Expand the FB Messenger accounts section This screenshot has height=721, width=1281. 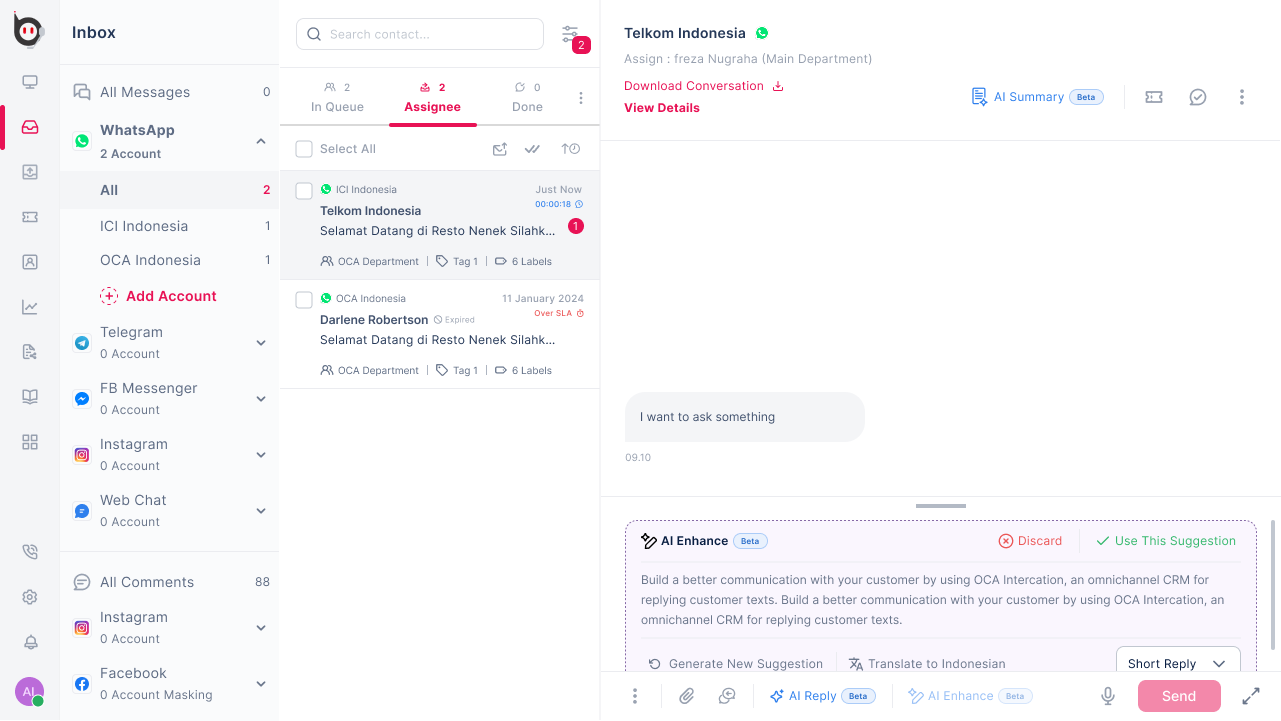261,399
